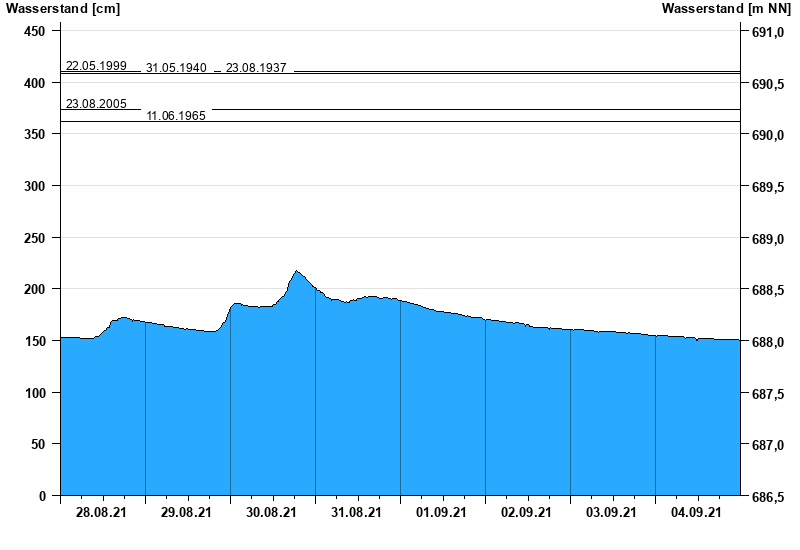Viewport: 800px width, 550px height.
Task: Click the highest peak of the blue water-level curve
Action: 296,271
